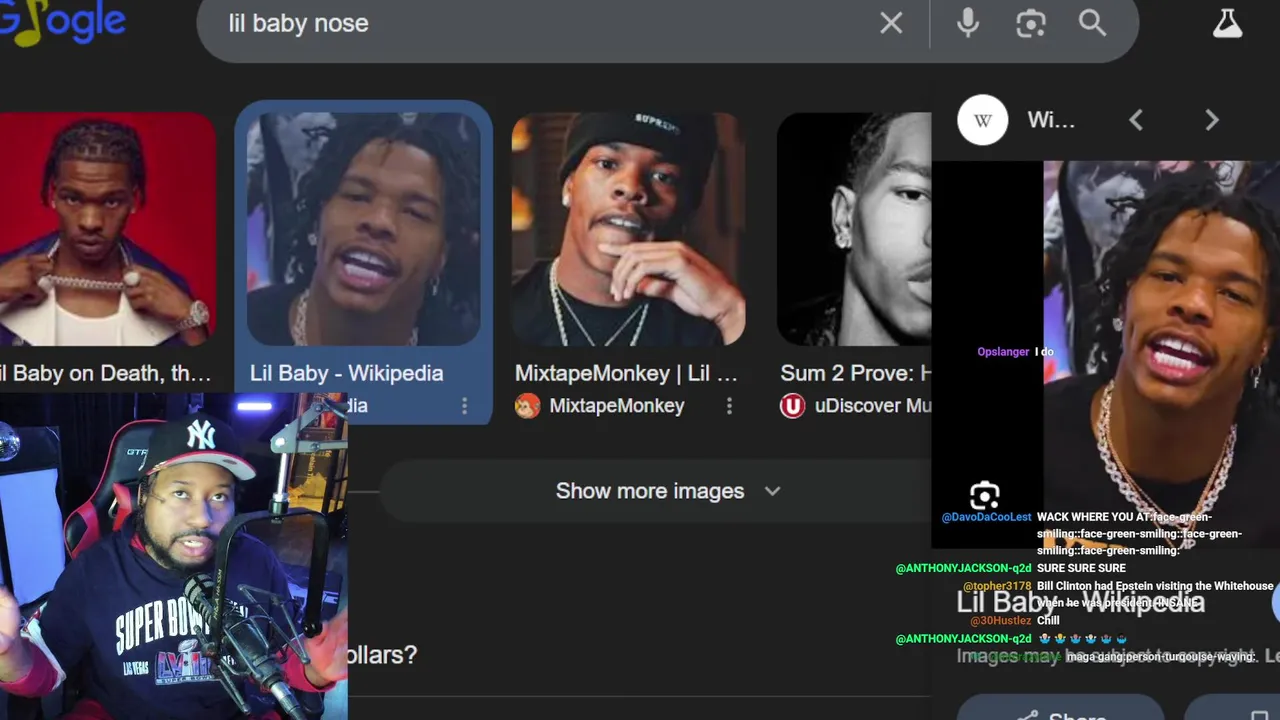Go to previous image in preview panel

point(1136,120)
